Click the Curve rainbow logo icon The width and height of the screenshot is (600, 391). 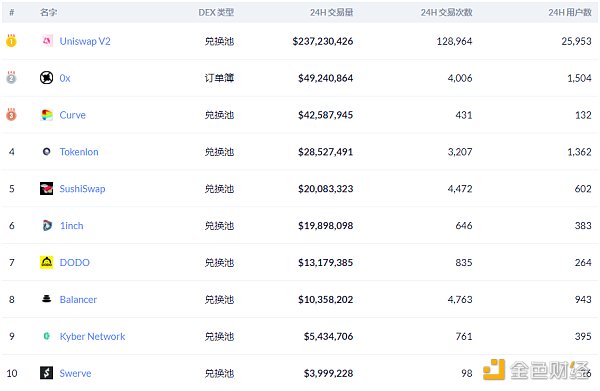(47, 115)
